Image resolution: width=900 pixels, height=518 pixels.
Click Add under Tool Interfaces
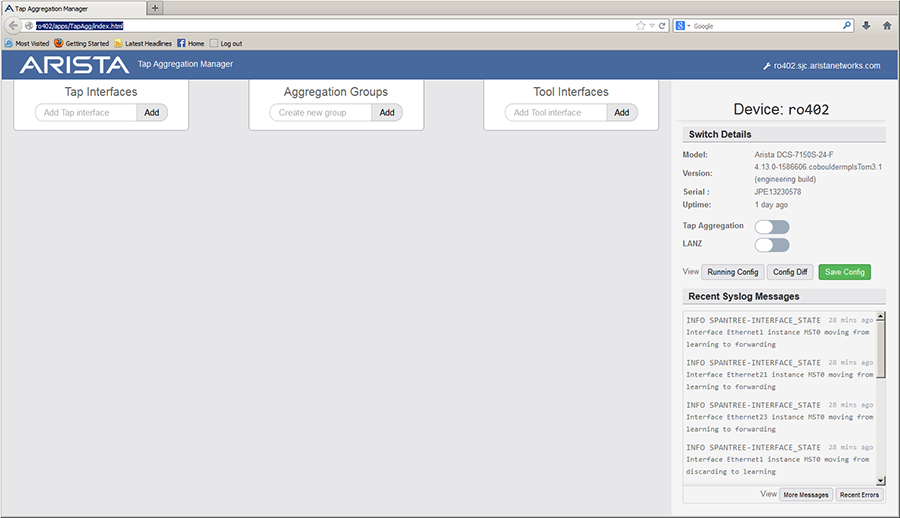[622, 113]
